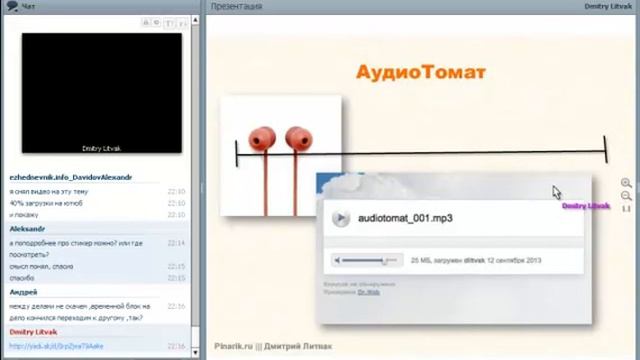640x360 pixels.
Task: Zoom out of the presentation with the magnifier minus
Action: click(x=626, y=196)
